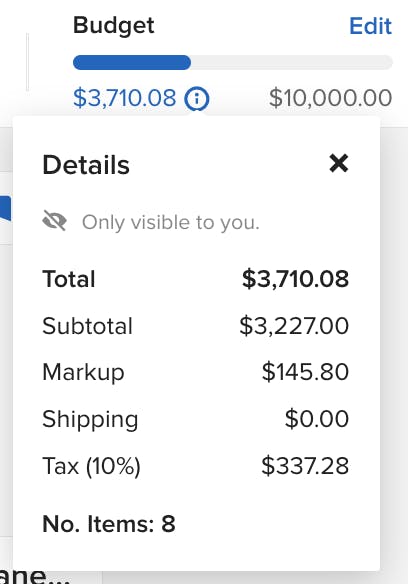Select the blue $3,710.08 spent amount

[124, 98]
